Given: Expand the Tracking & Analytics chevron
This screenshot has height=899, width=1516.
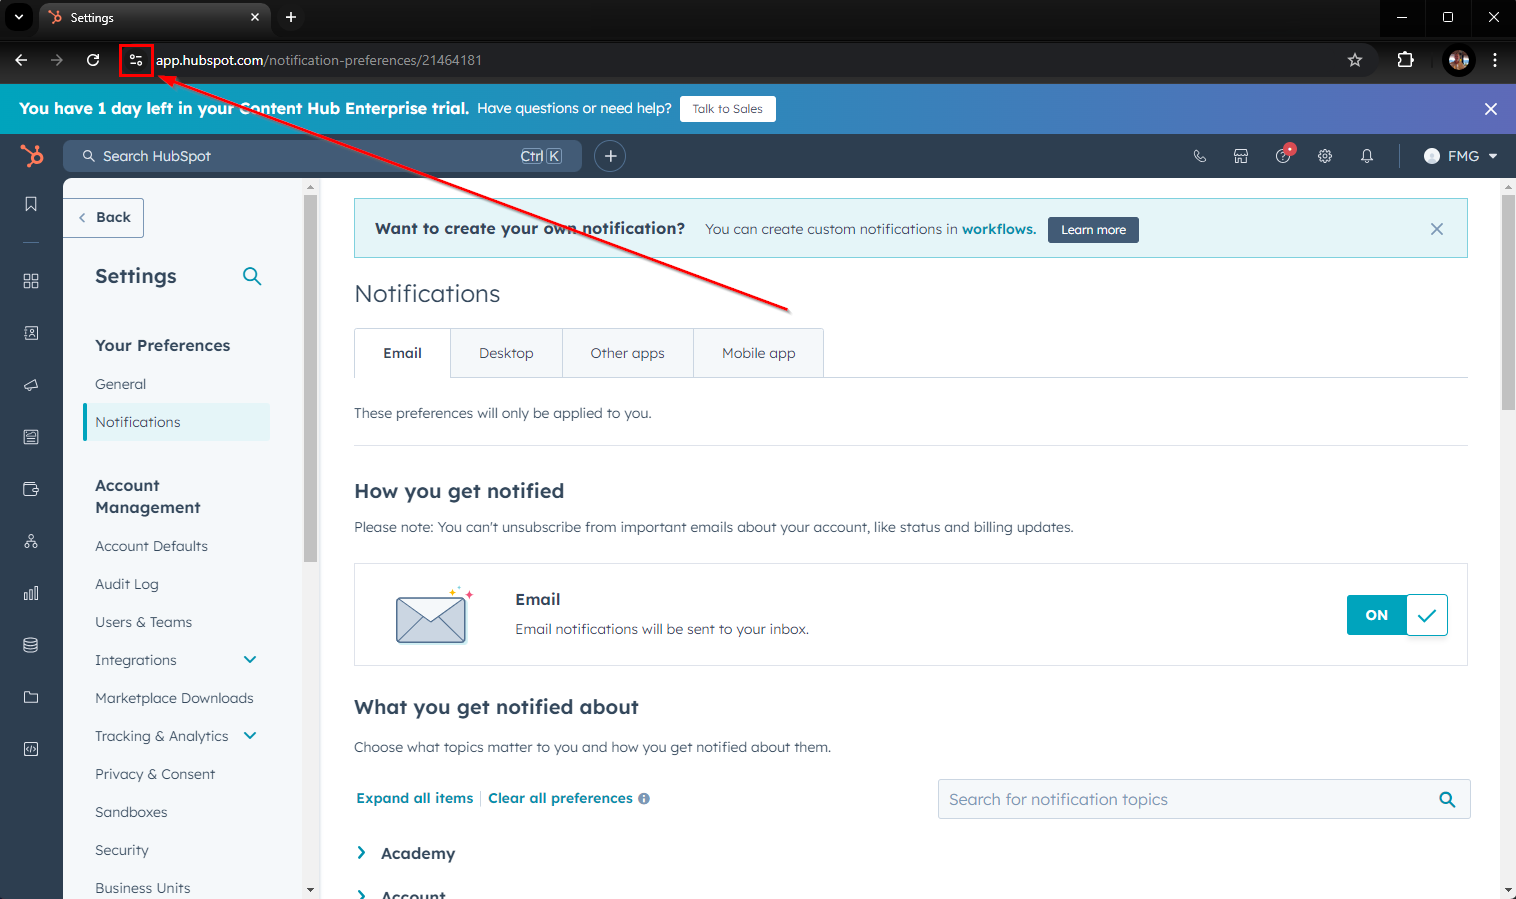Looking at the screenshot, I should click(250, 736).
